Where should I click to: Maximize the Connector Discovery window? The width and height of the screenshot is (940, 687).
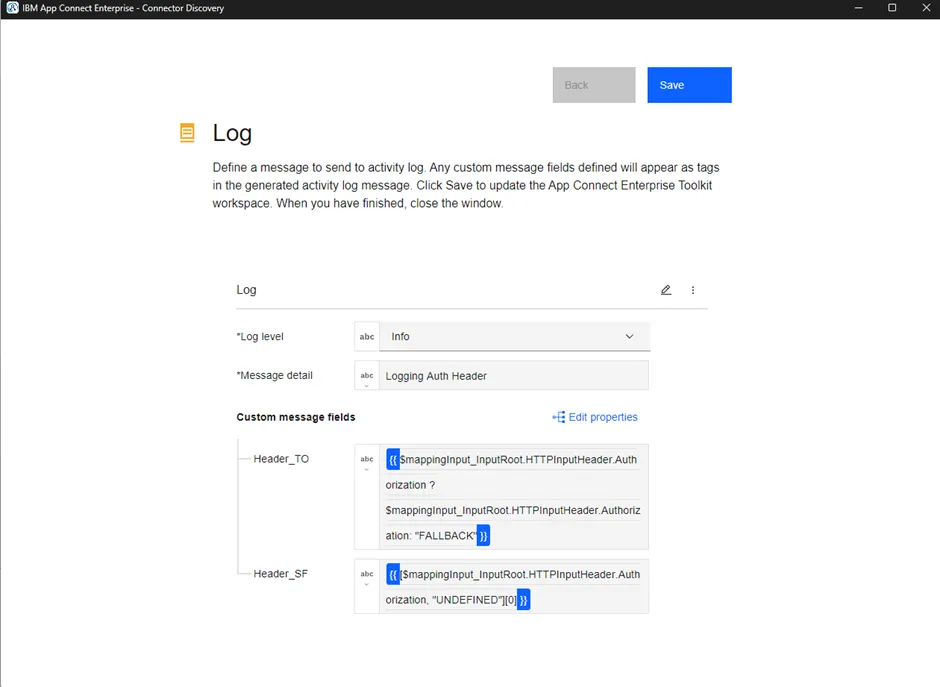pyautogui.click(x=892, y=8)
